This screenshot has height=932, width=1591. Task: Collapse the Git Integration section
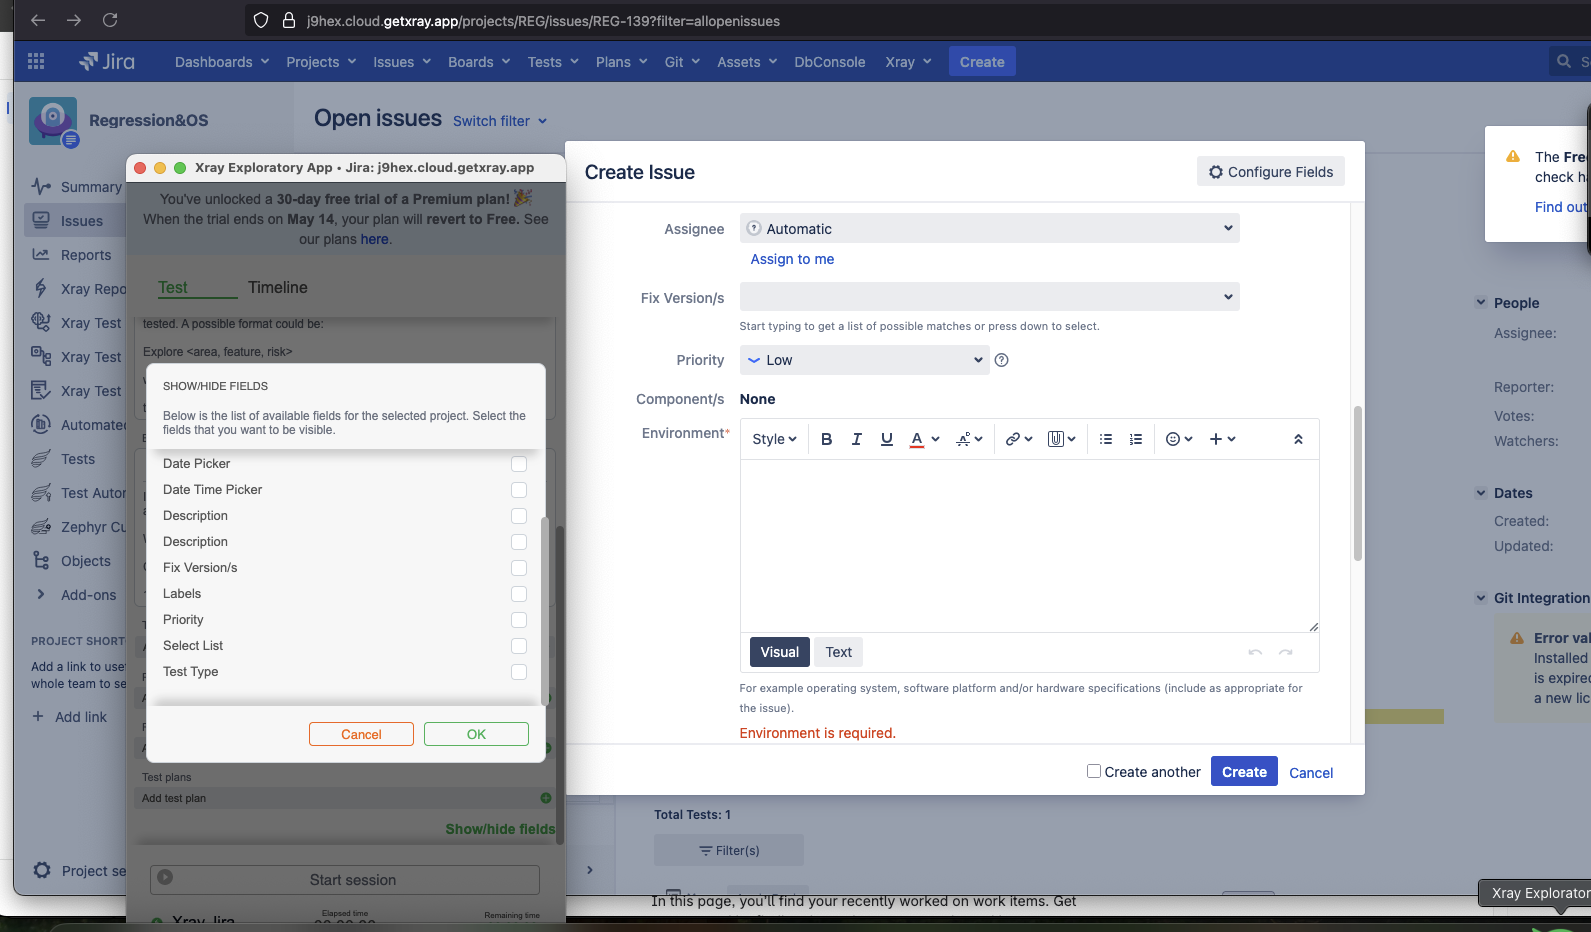tap(1481, 598)
